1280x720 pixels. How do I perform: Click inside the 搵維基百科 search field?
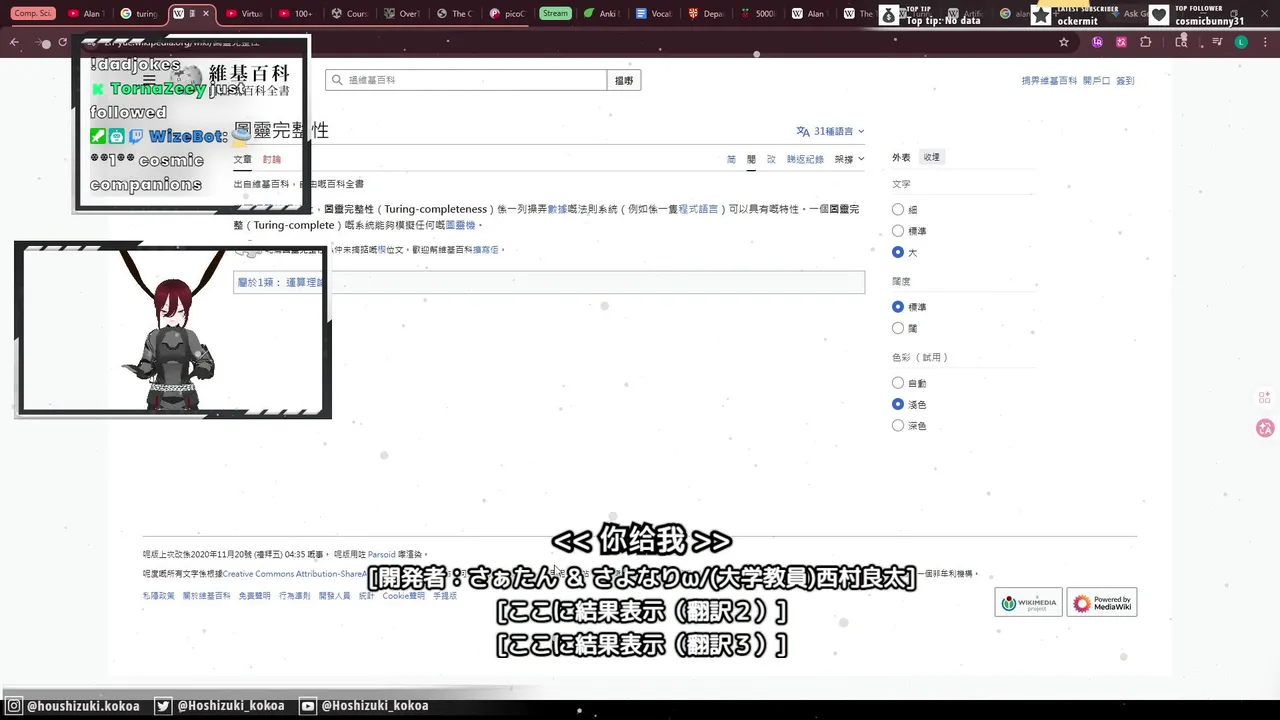coord(466,80)
